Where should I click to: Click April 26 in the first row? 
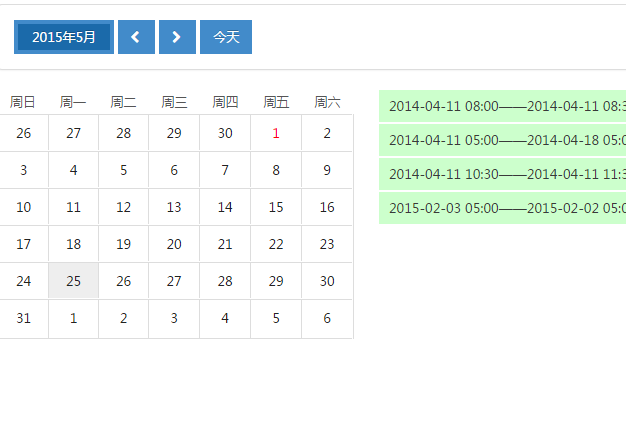coord(24,133)
